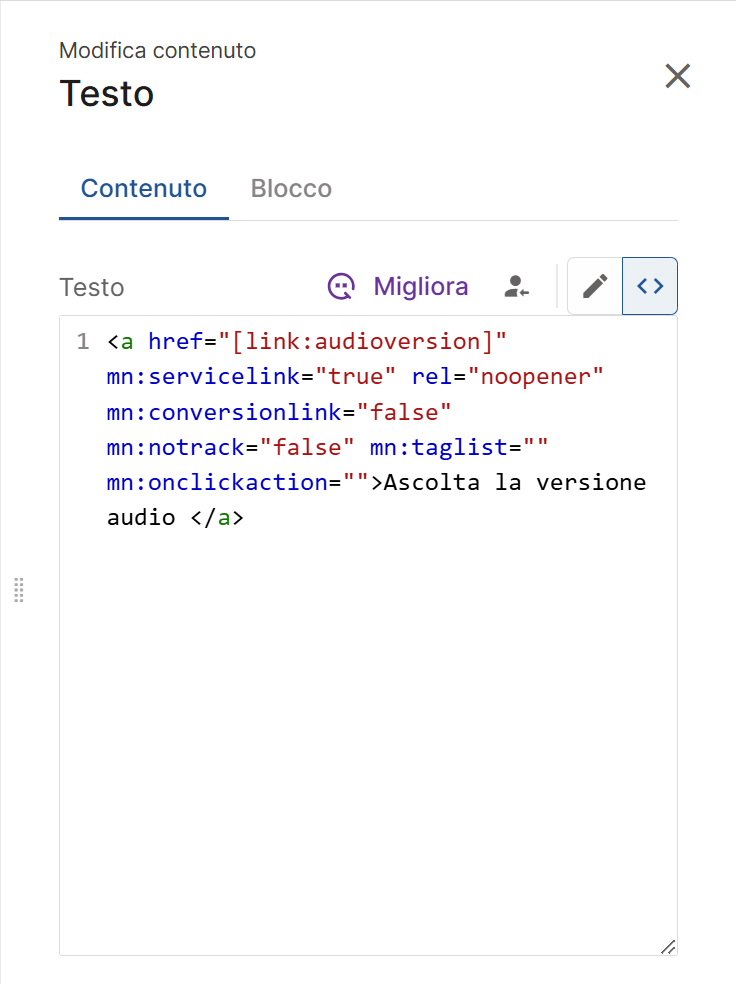
Task: Toggle the HTML source code view
Action: [650, 286]
